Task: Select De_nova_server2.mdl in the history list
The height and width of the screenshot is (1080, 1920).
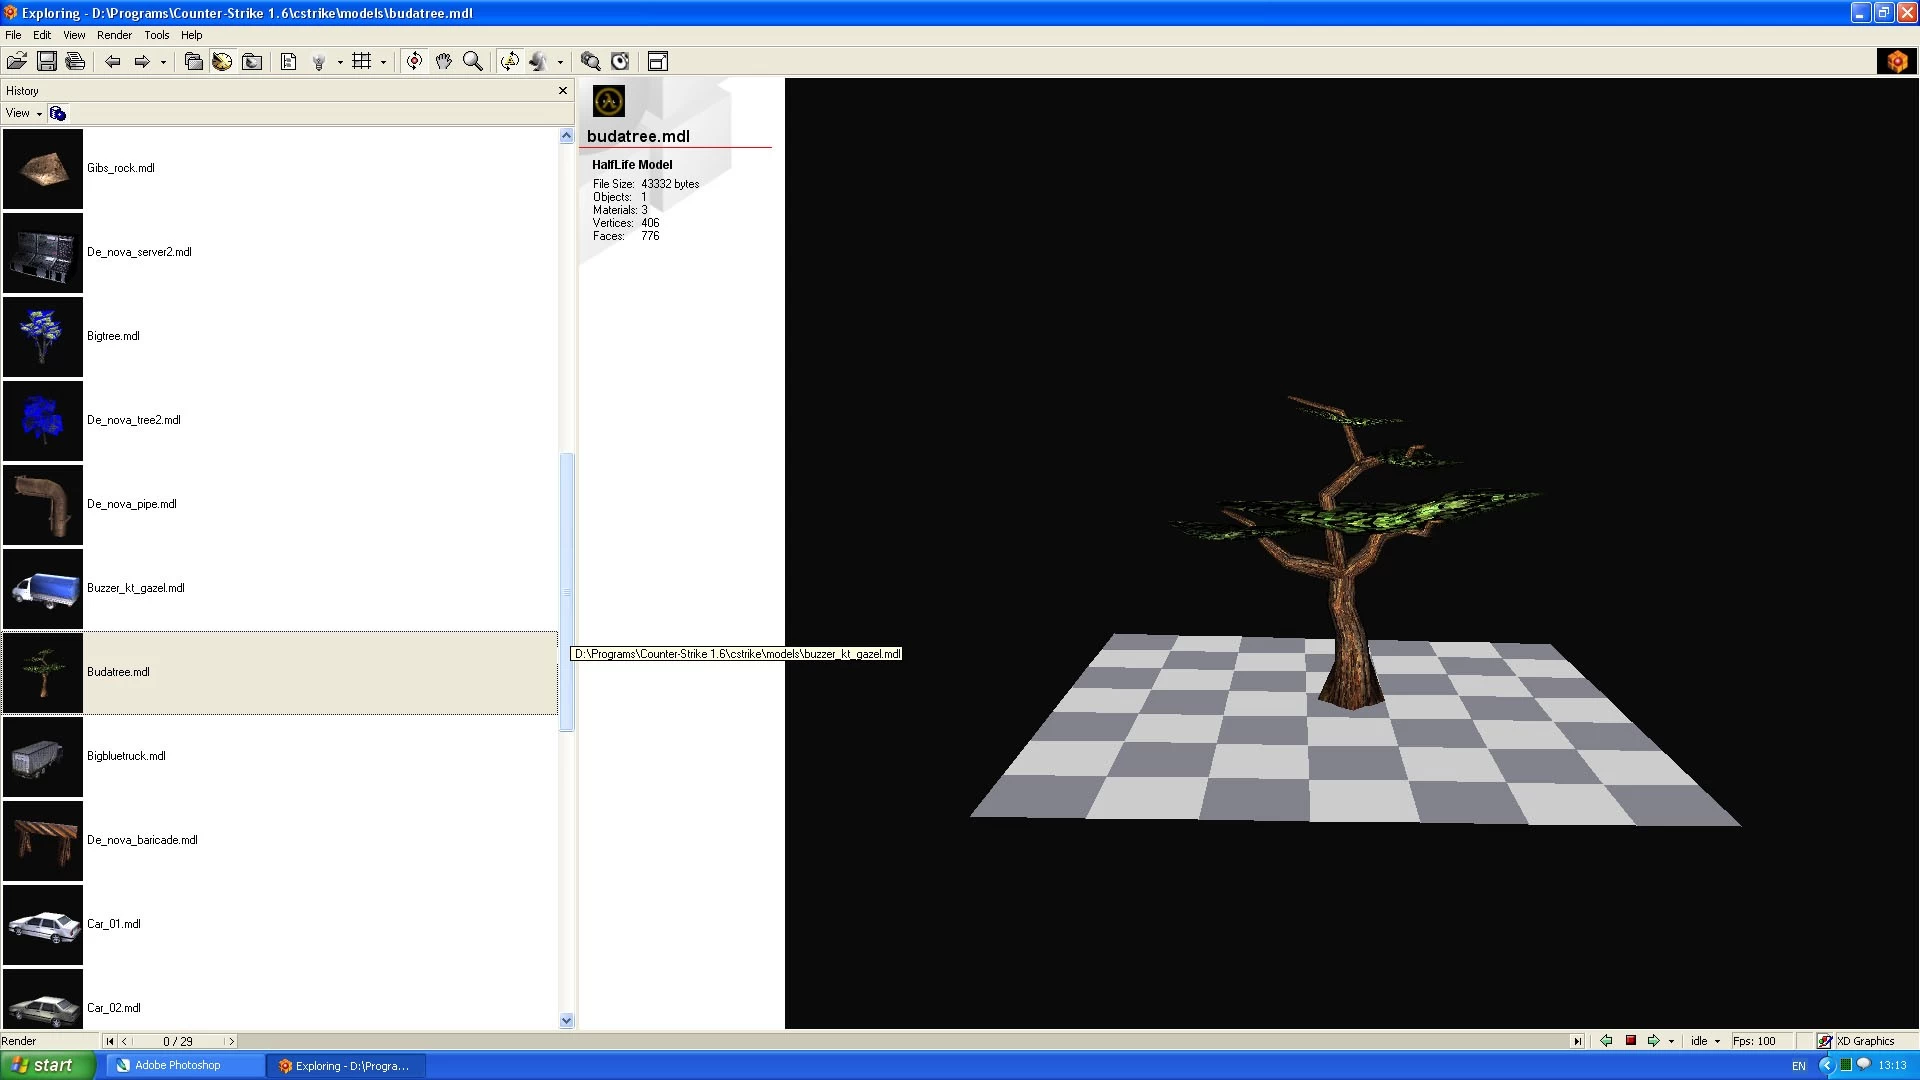Action: (x=279, y=252)
